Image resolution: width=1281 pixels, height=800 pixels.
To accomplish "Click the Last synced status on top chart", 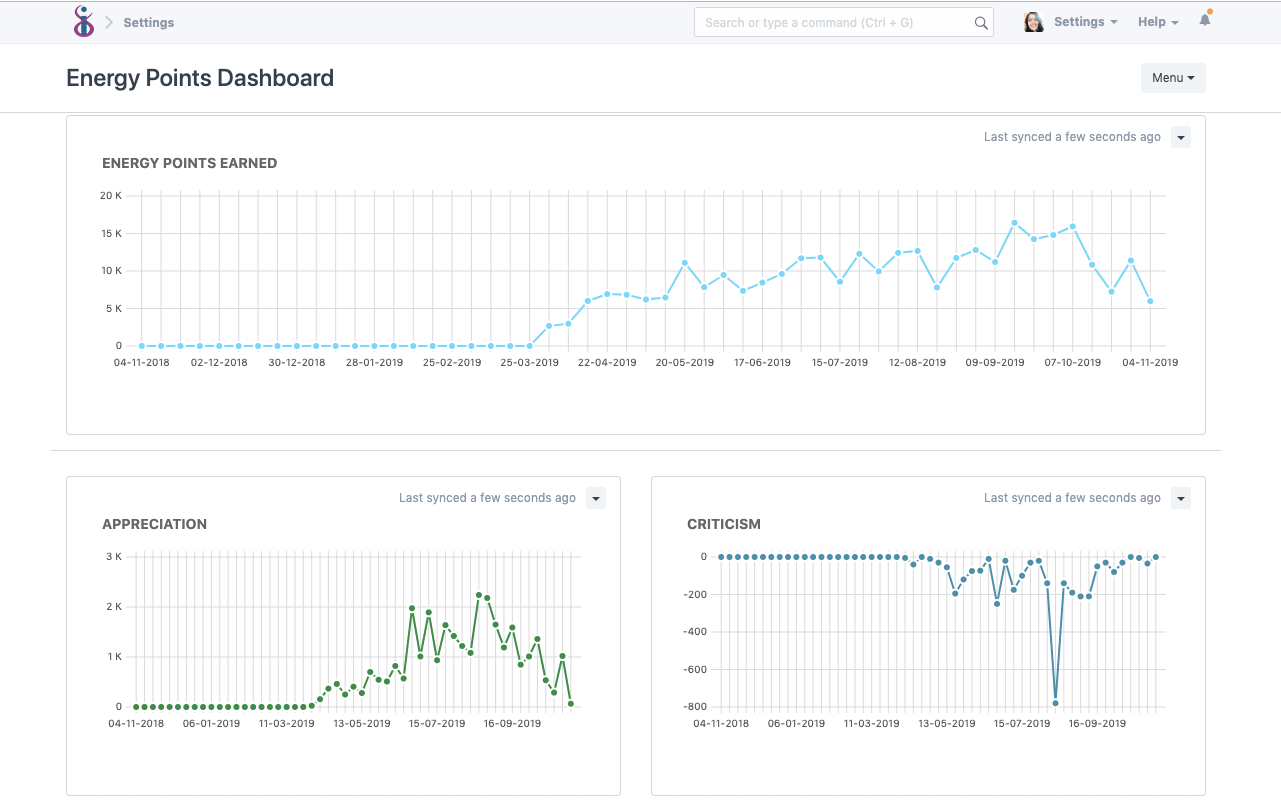I will pos(1071,137).
